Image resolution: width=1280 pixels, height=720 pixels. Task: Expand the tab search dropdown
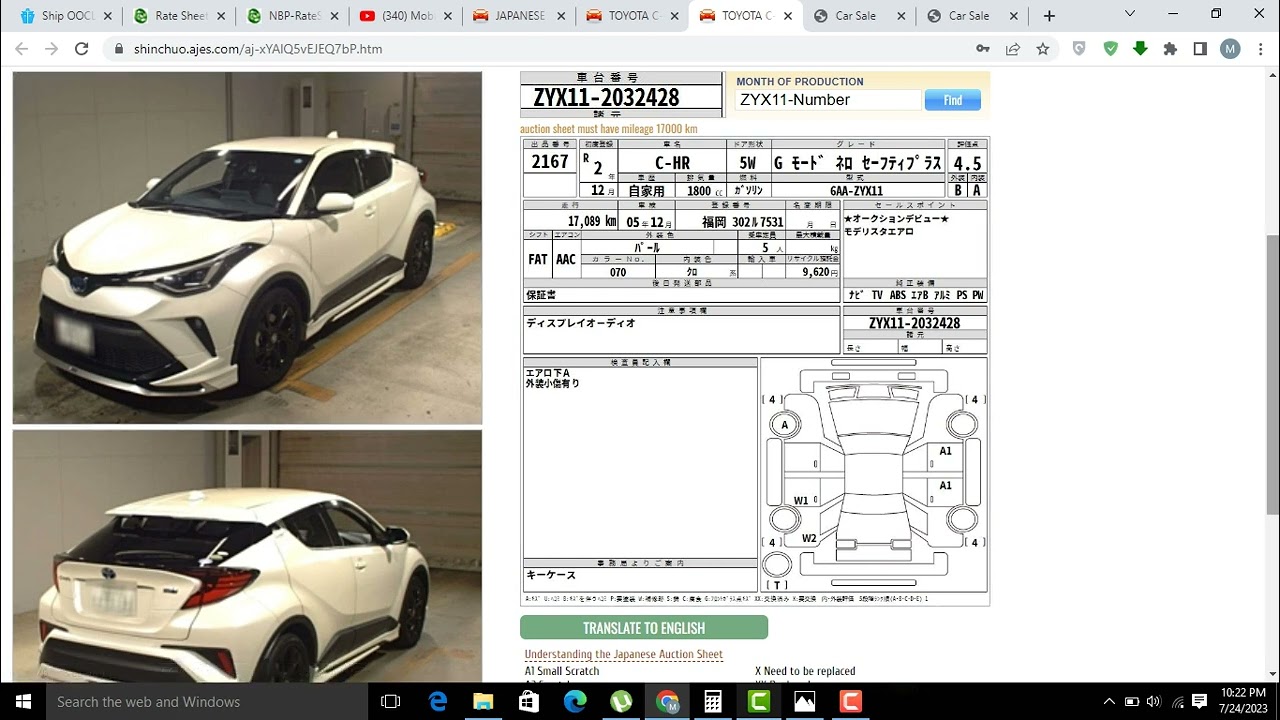tap(1130, 14)
